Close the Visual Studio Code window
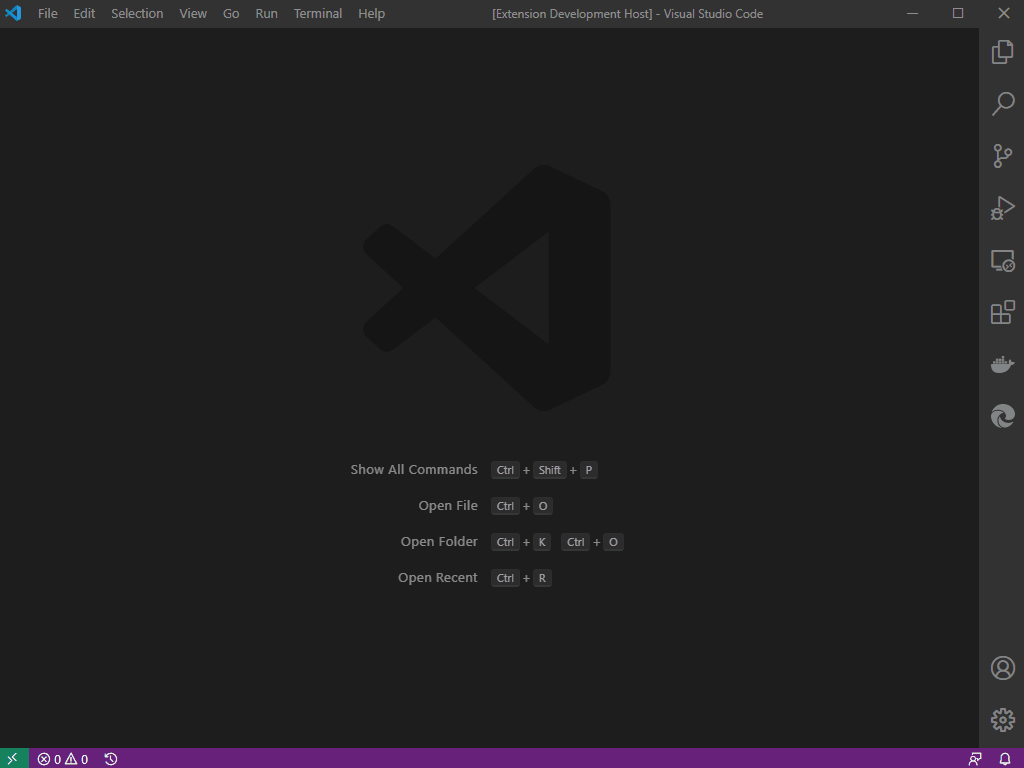The height and width of the screenshot is (768, 1024). pyautogui.click(x=1004, y=13)
